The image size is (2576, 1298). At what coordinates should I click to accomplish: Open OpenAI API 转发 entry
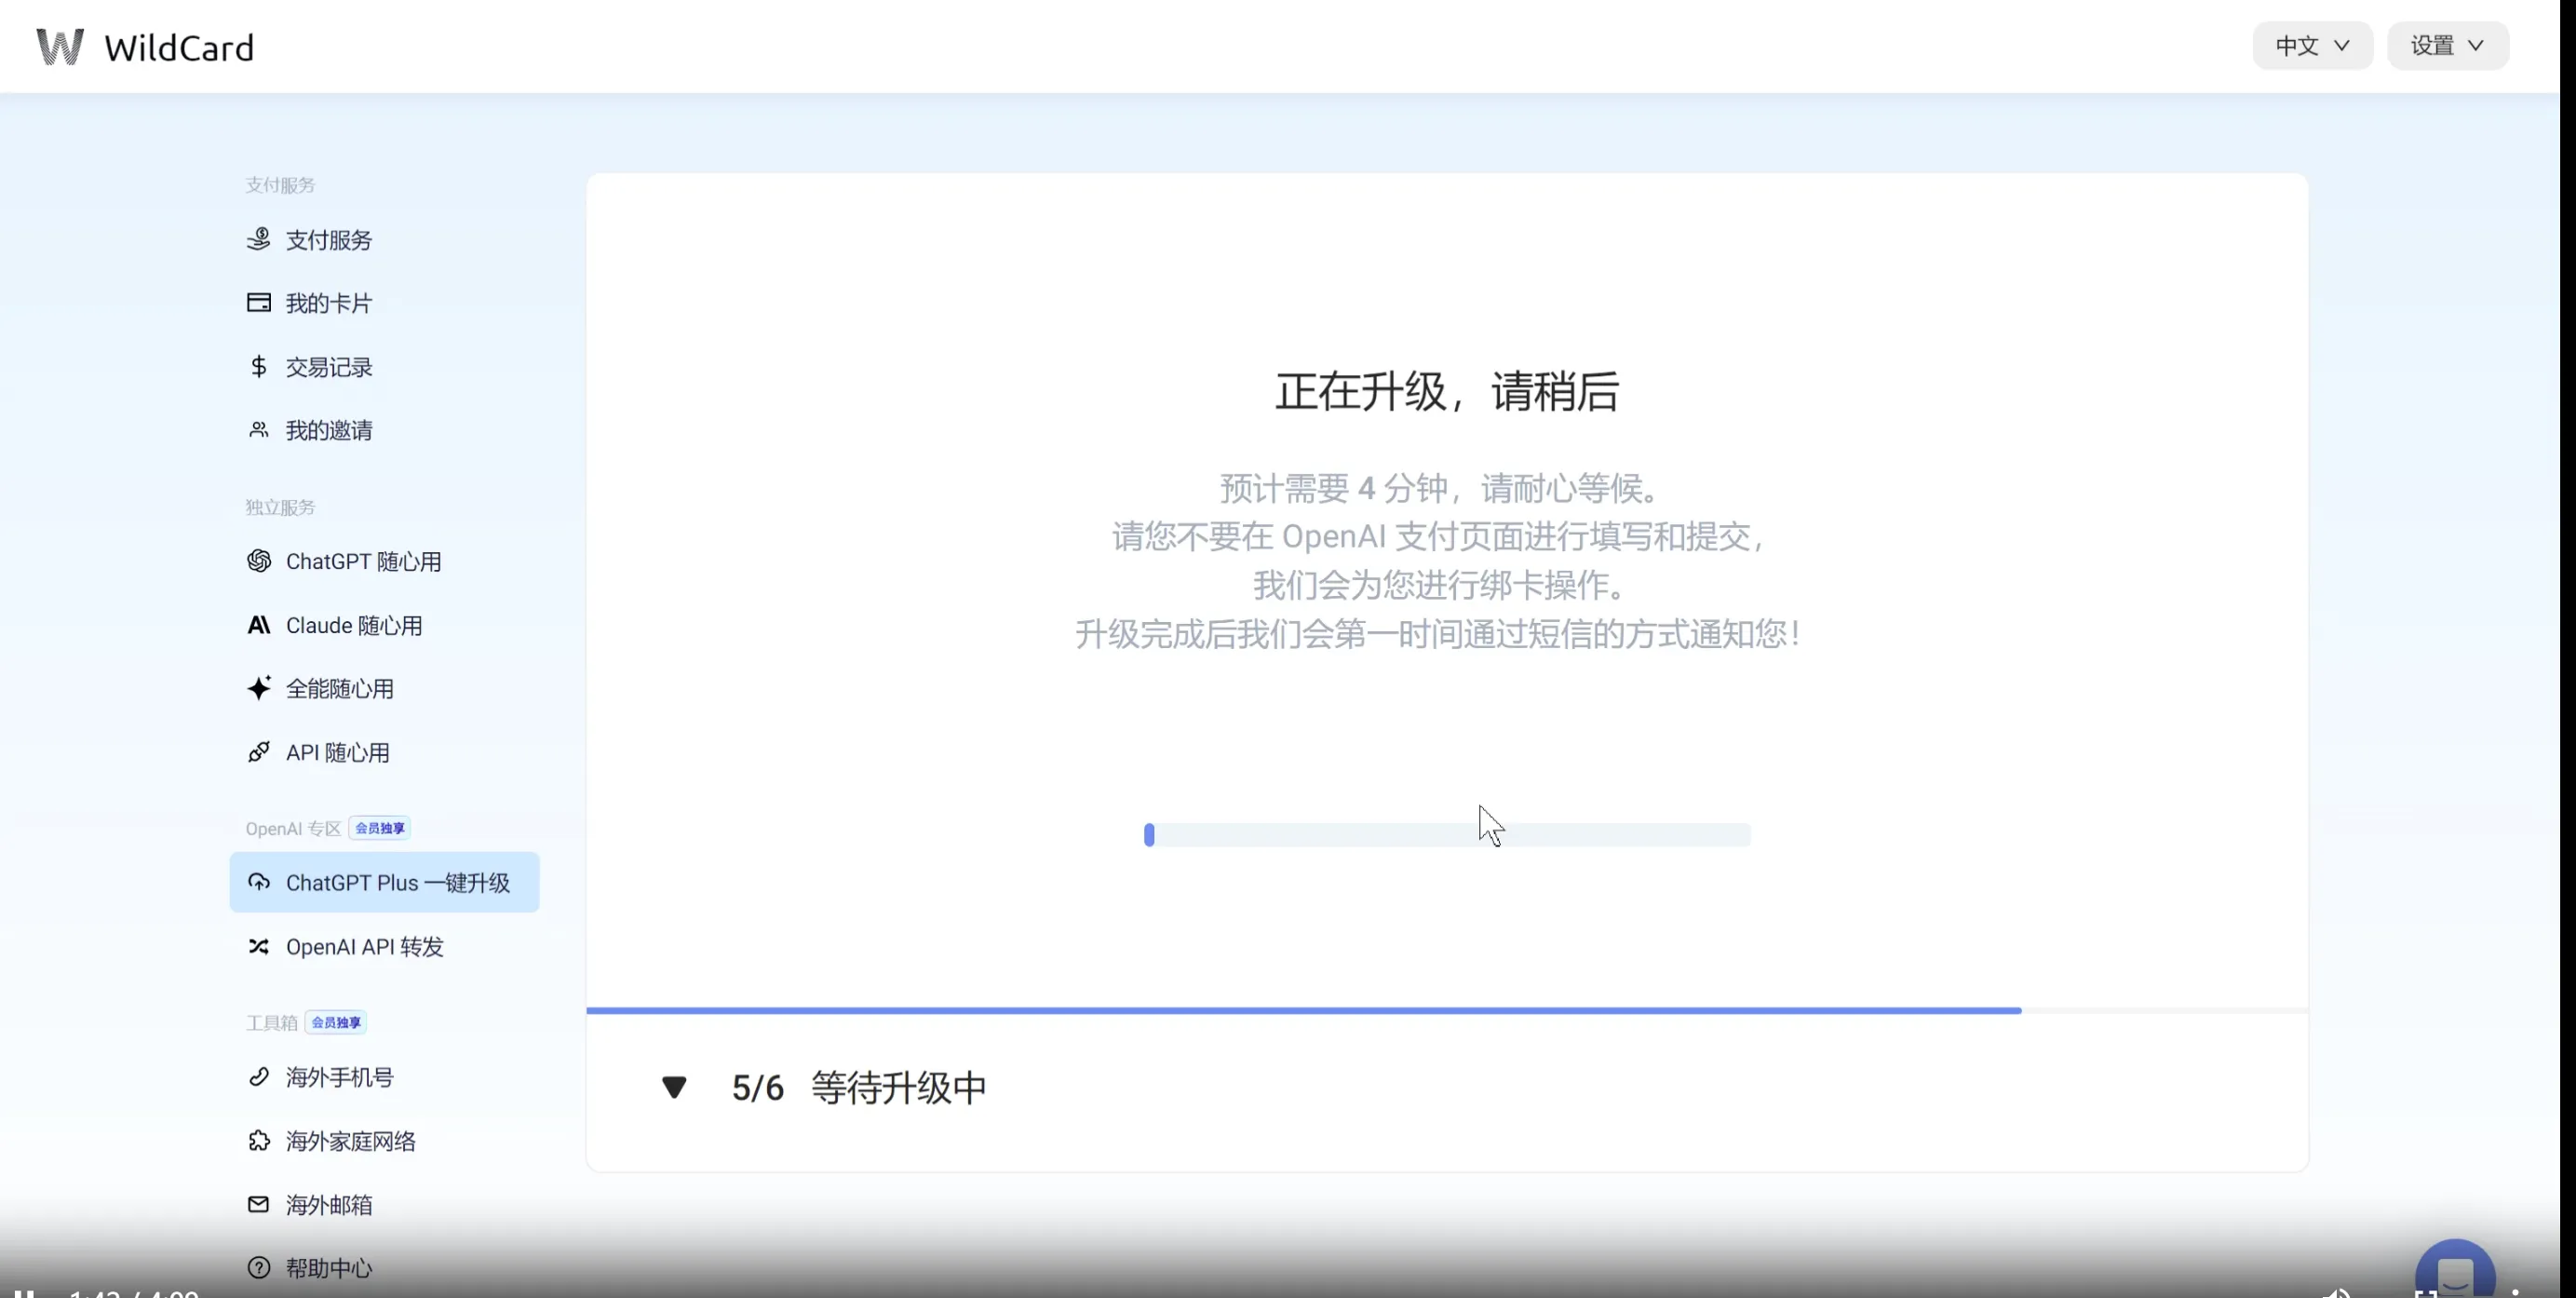364,947
